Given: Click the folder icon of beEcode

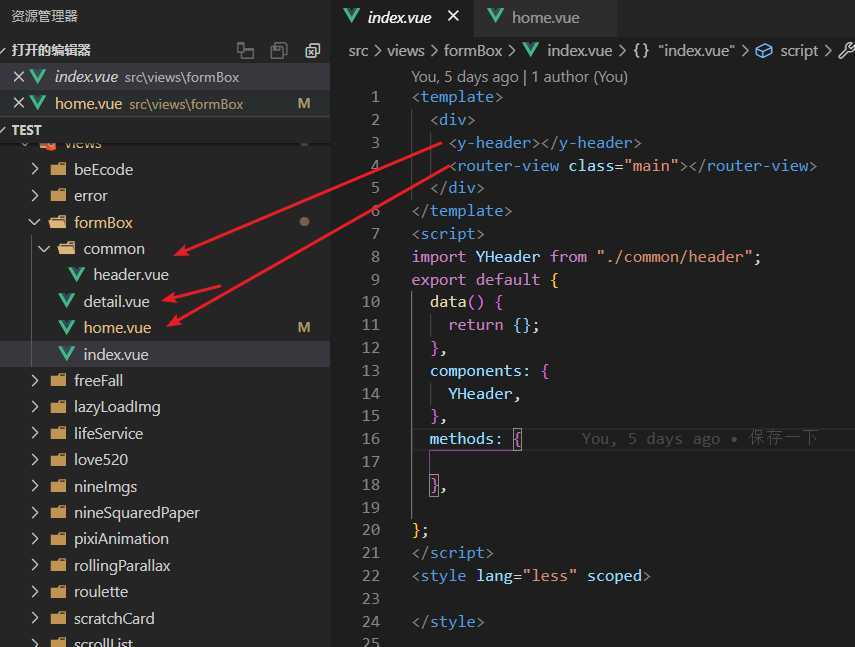Looking at the screenshot, I should click(58, 169).
